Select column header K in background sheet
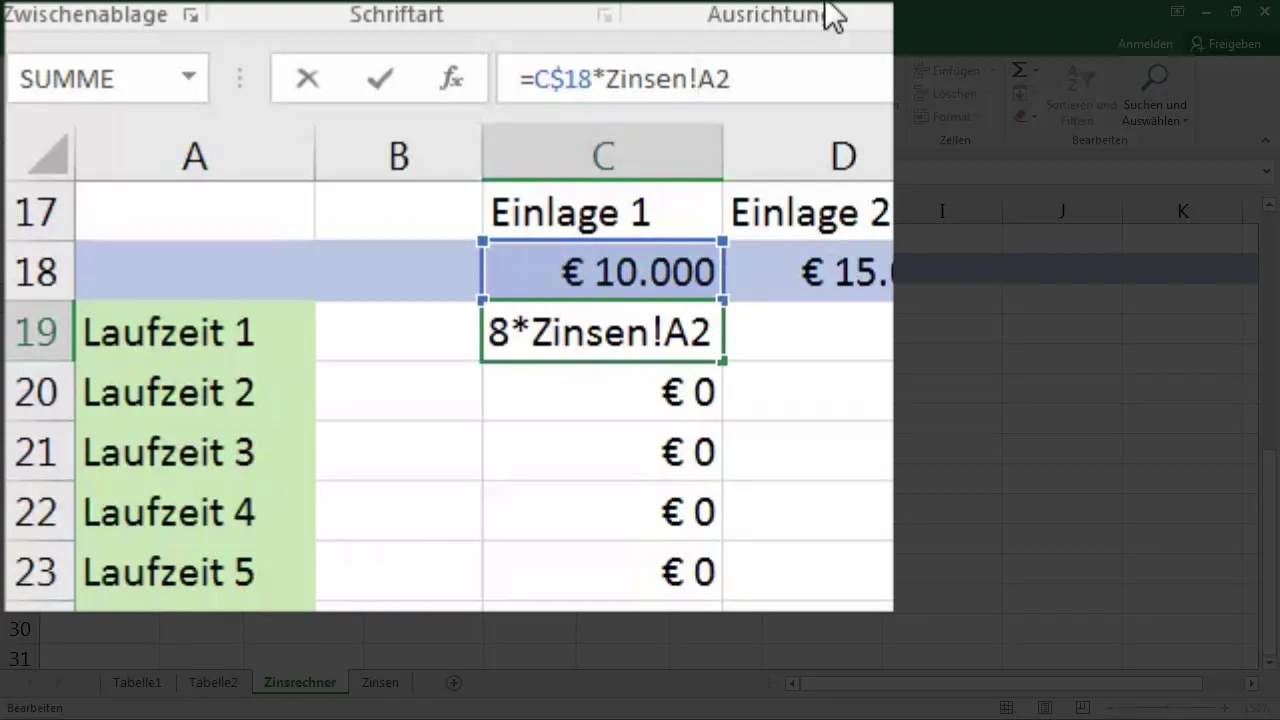Viewport: 1280px width, 720px height. tap(1183, 211)
